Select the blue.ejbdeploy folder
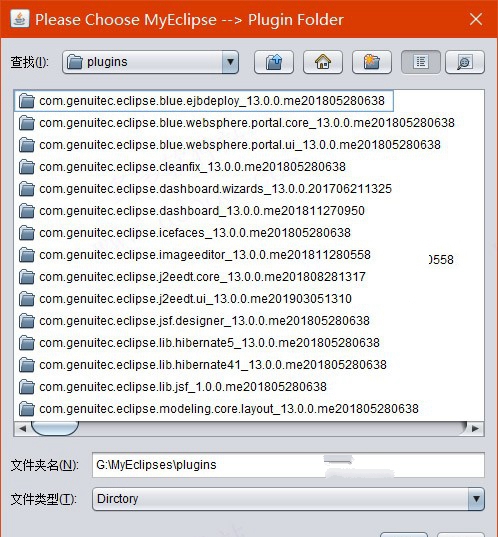The height and width of the screenshot is (537, 498). pyautogui.click(x=204, y=101)
